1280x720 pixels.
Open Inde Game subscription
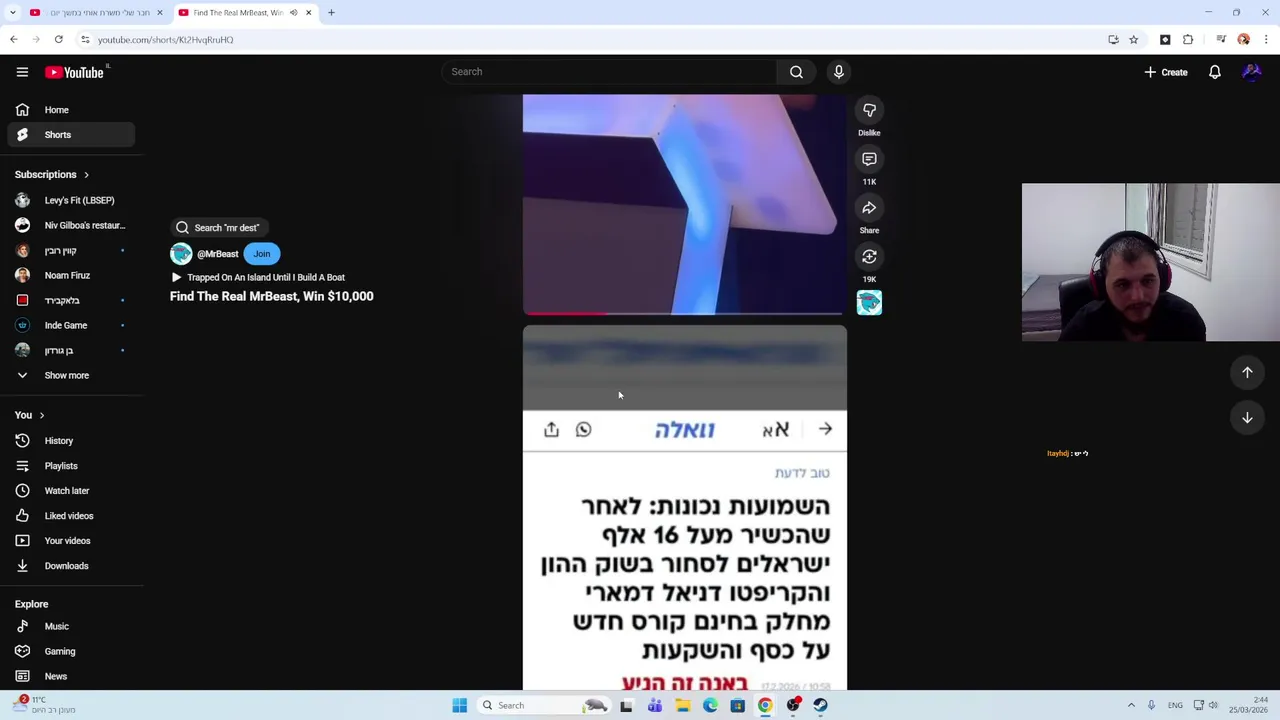click(x=70, y=325)
